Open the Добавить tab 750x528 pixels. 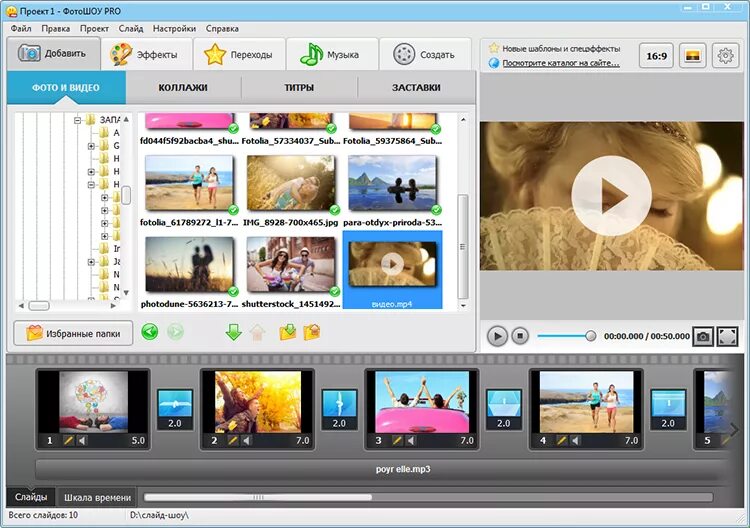pyautogui.click(x=53, y=53)
